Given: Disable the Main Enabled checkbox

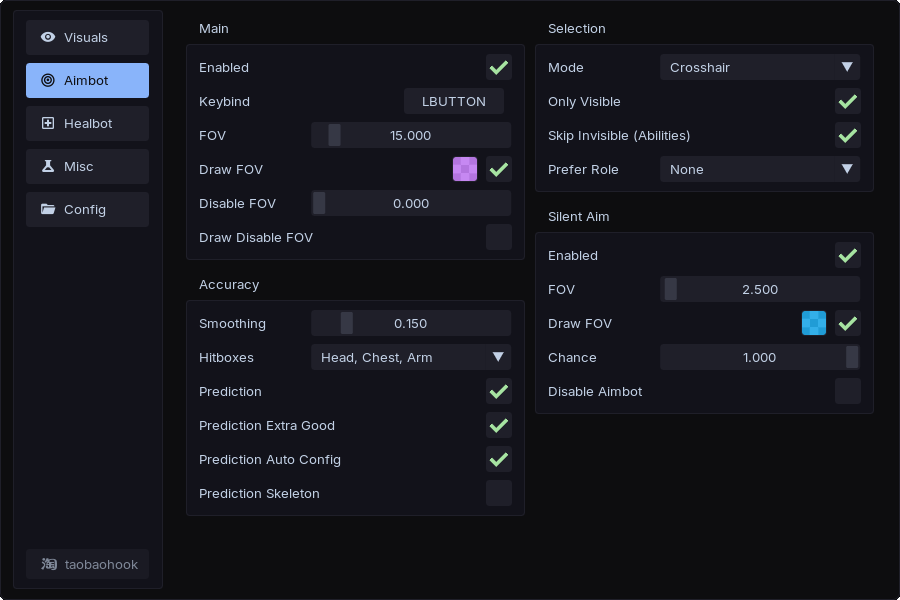Looking at the screenshot, I should coord(498,68).
